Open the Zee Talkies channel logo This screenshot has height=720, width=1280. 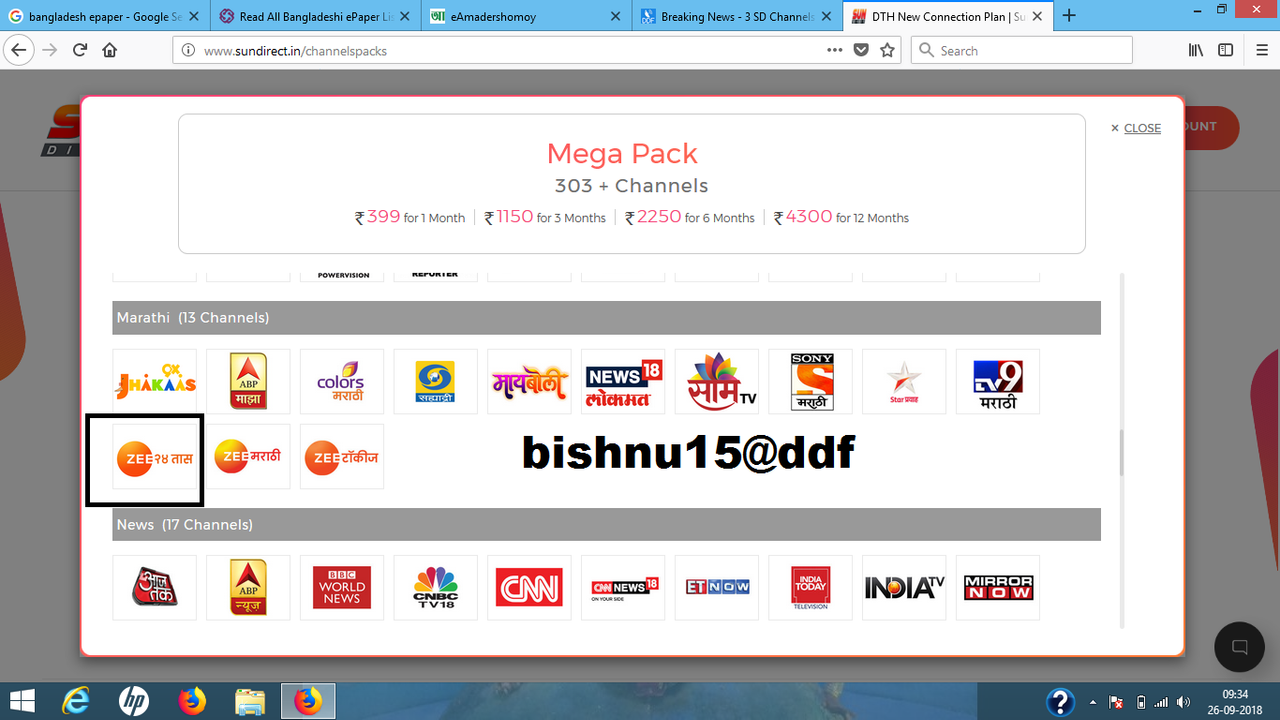(342, 457)
